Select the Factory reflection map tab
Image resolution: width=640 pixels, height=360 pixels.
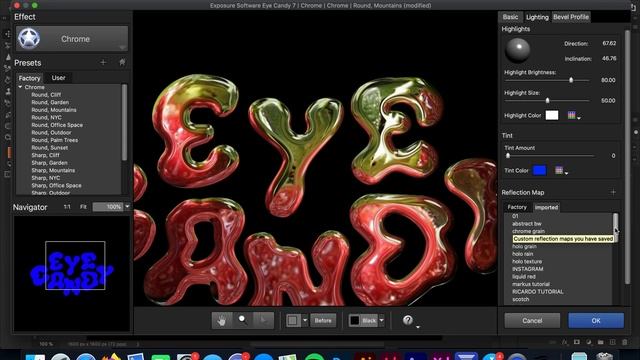517,207
